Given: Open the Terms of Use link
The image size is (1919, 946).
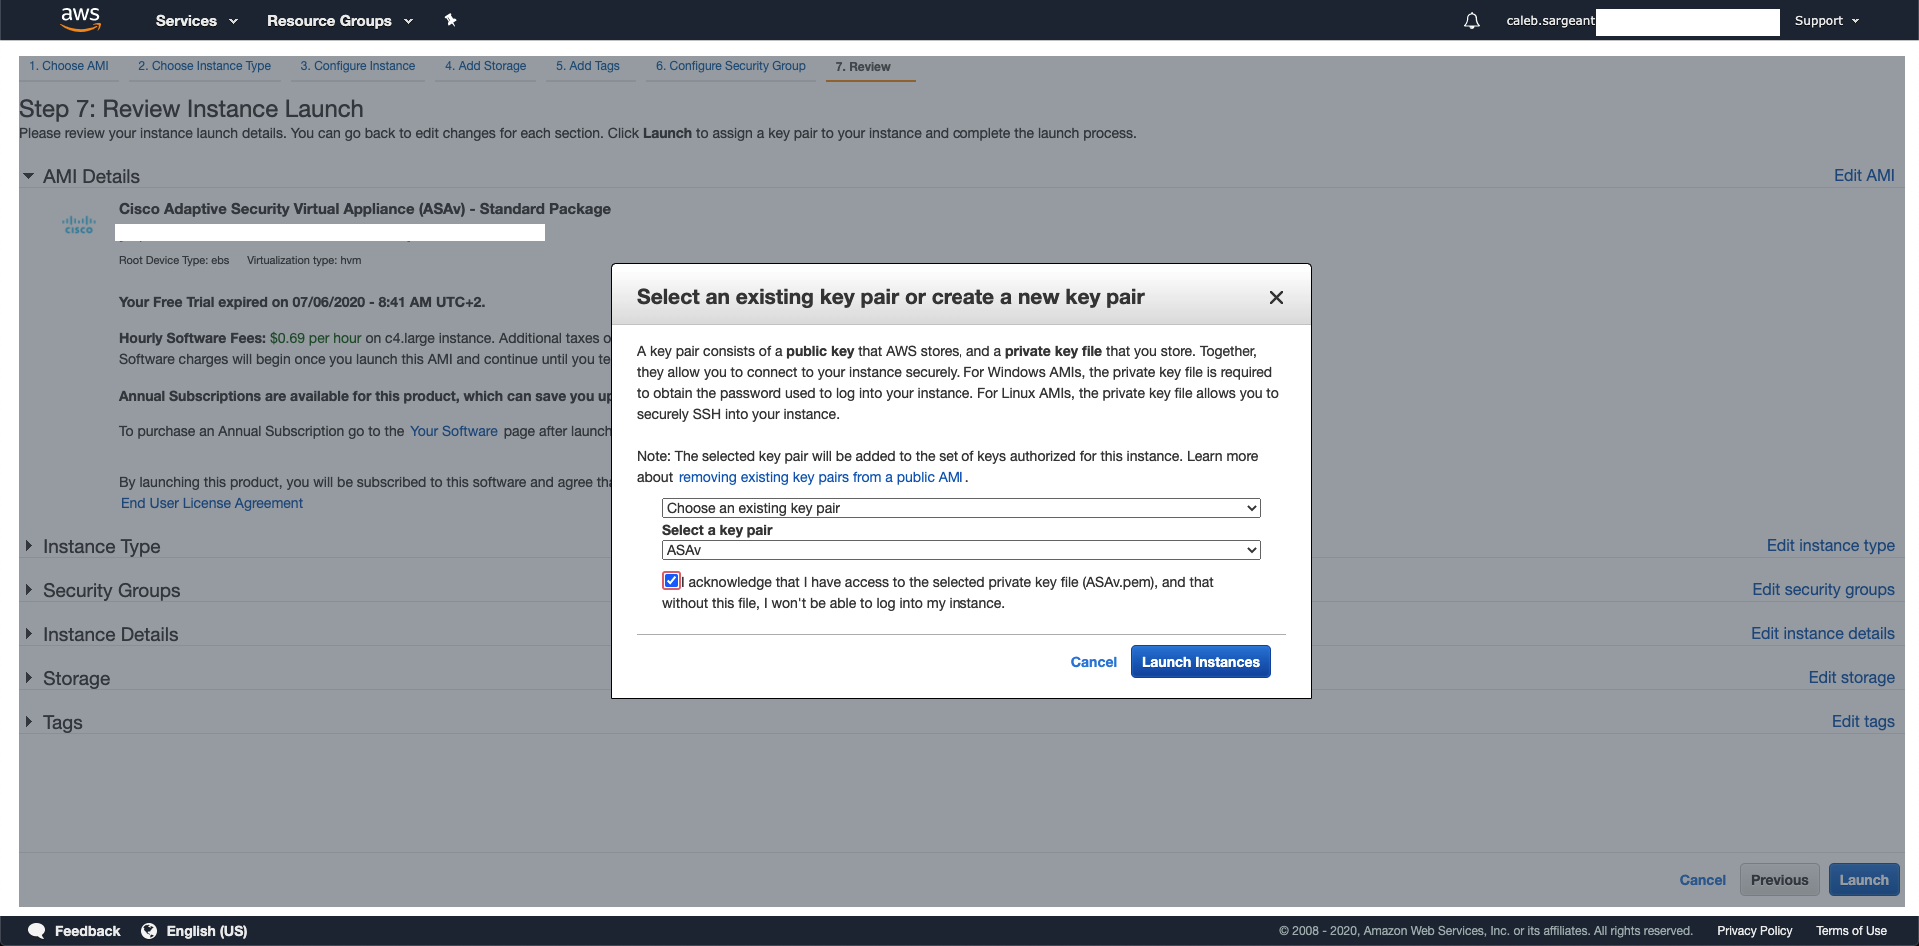Looking at the screenshot, I should pos(1851,931).
